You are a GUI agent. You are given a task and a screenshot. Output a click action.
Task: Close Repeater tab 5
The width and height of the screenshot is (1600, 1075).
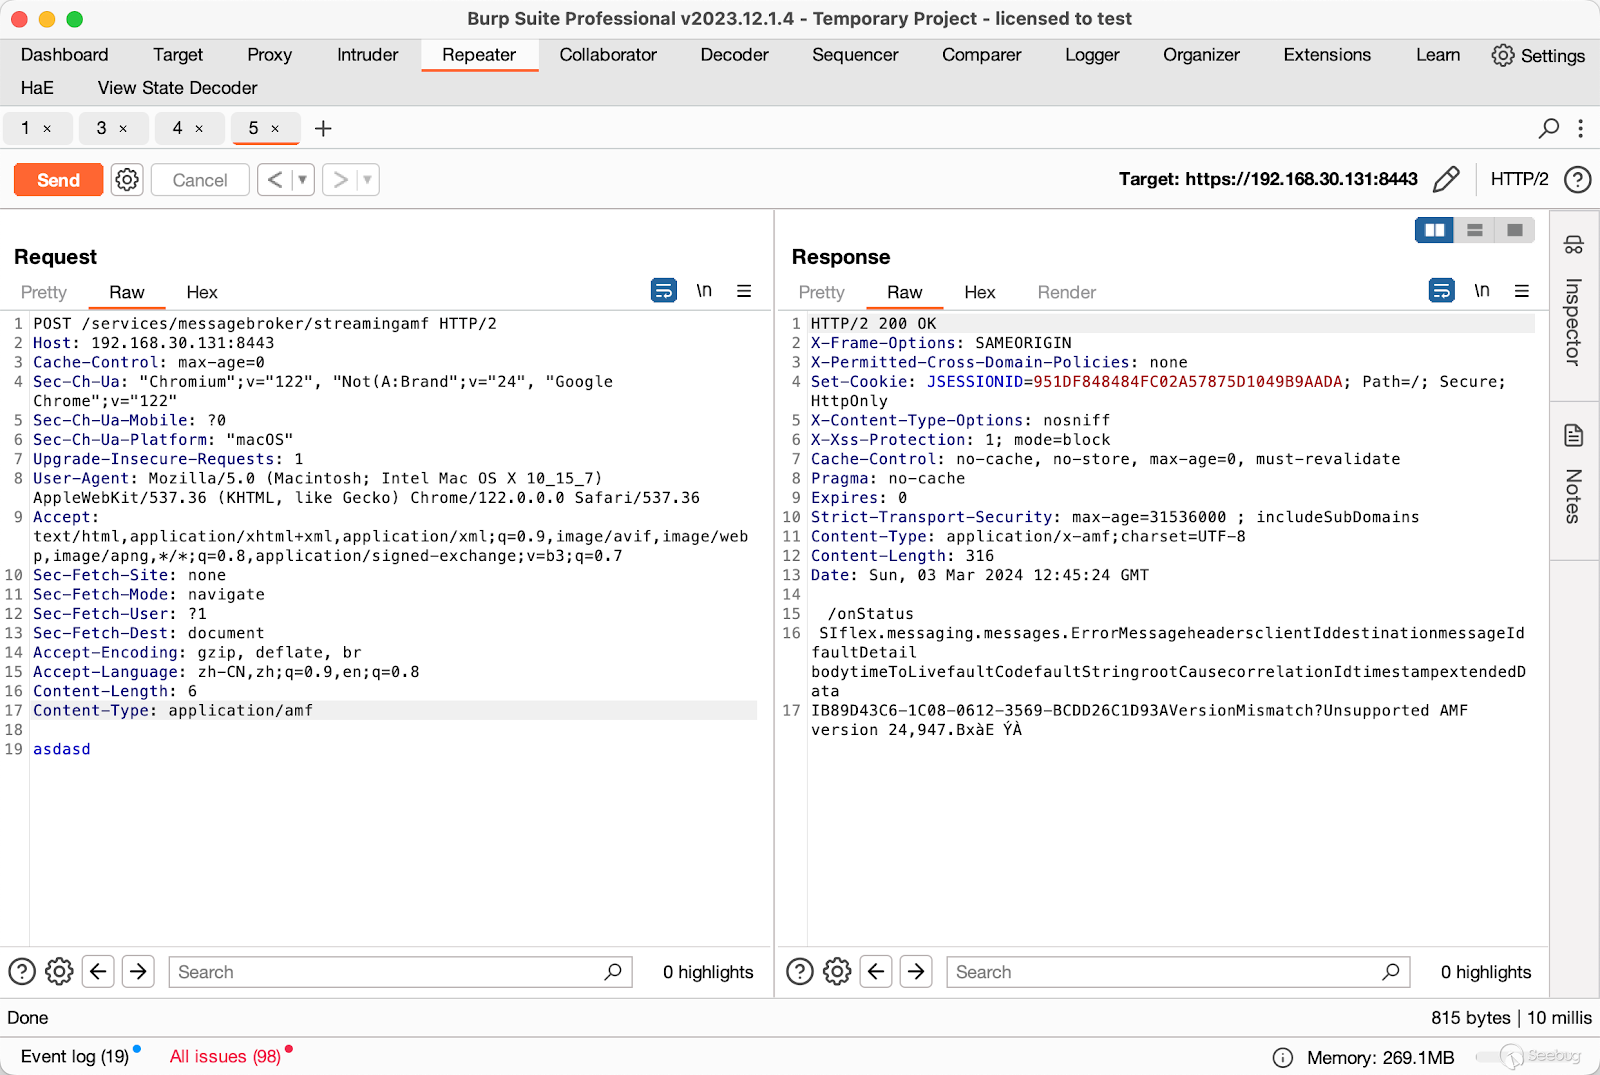pyautogui.click(x=275, y=129)
